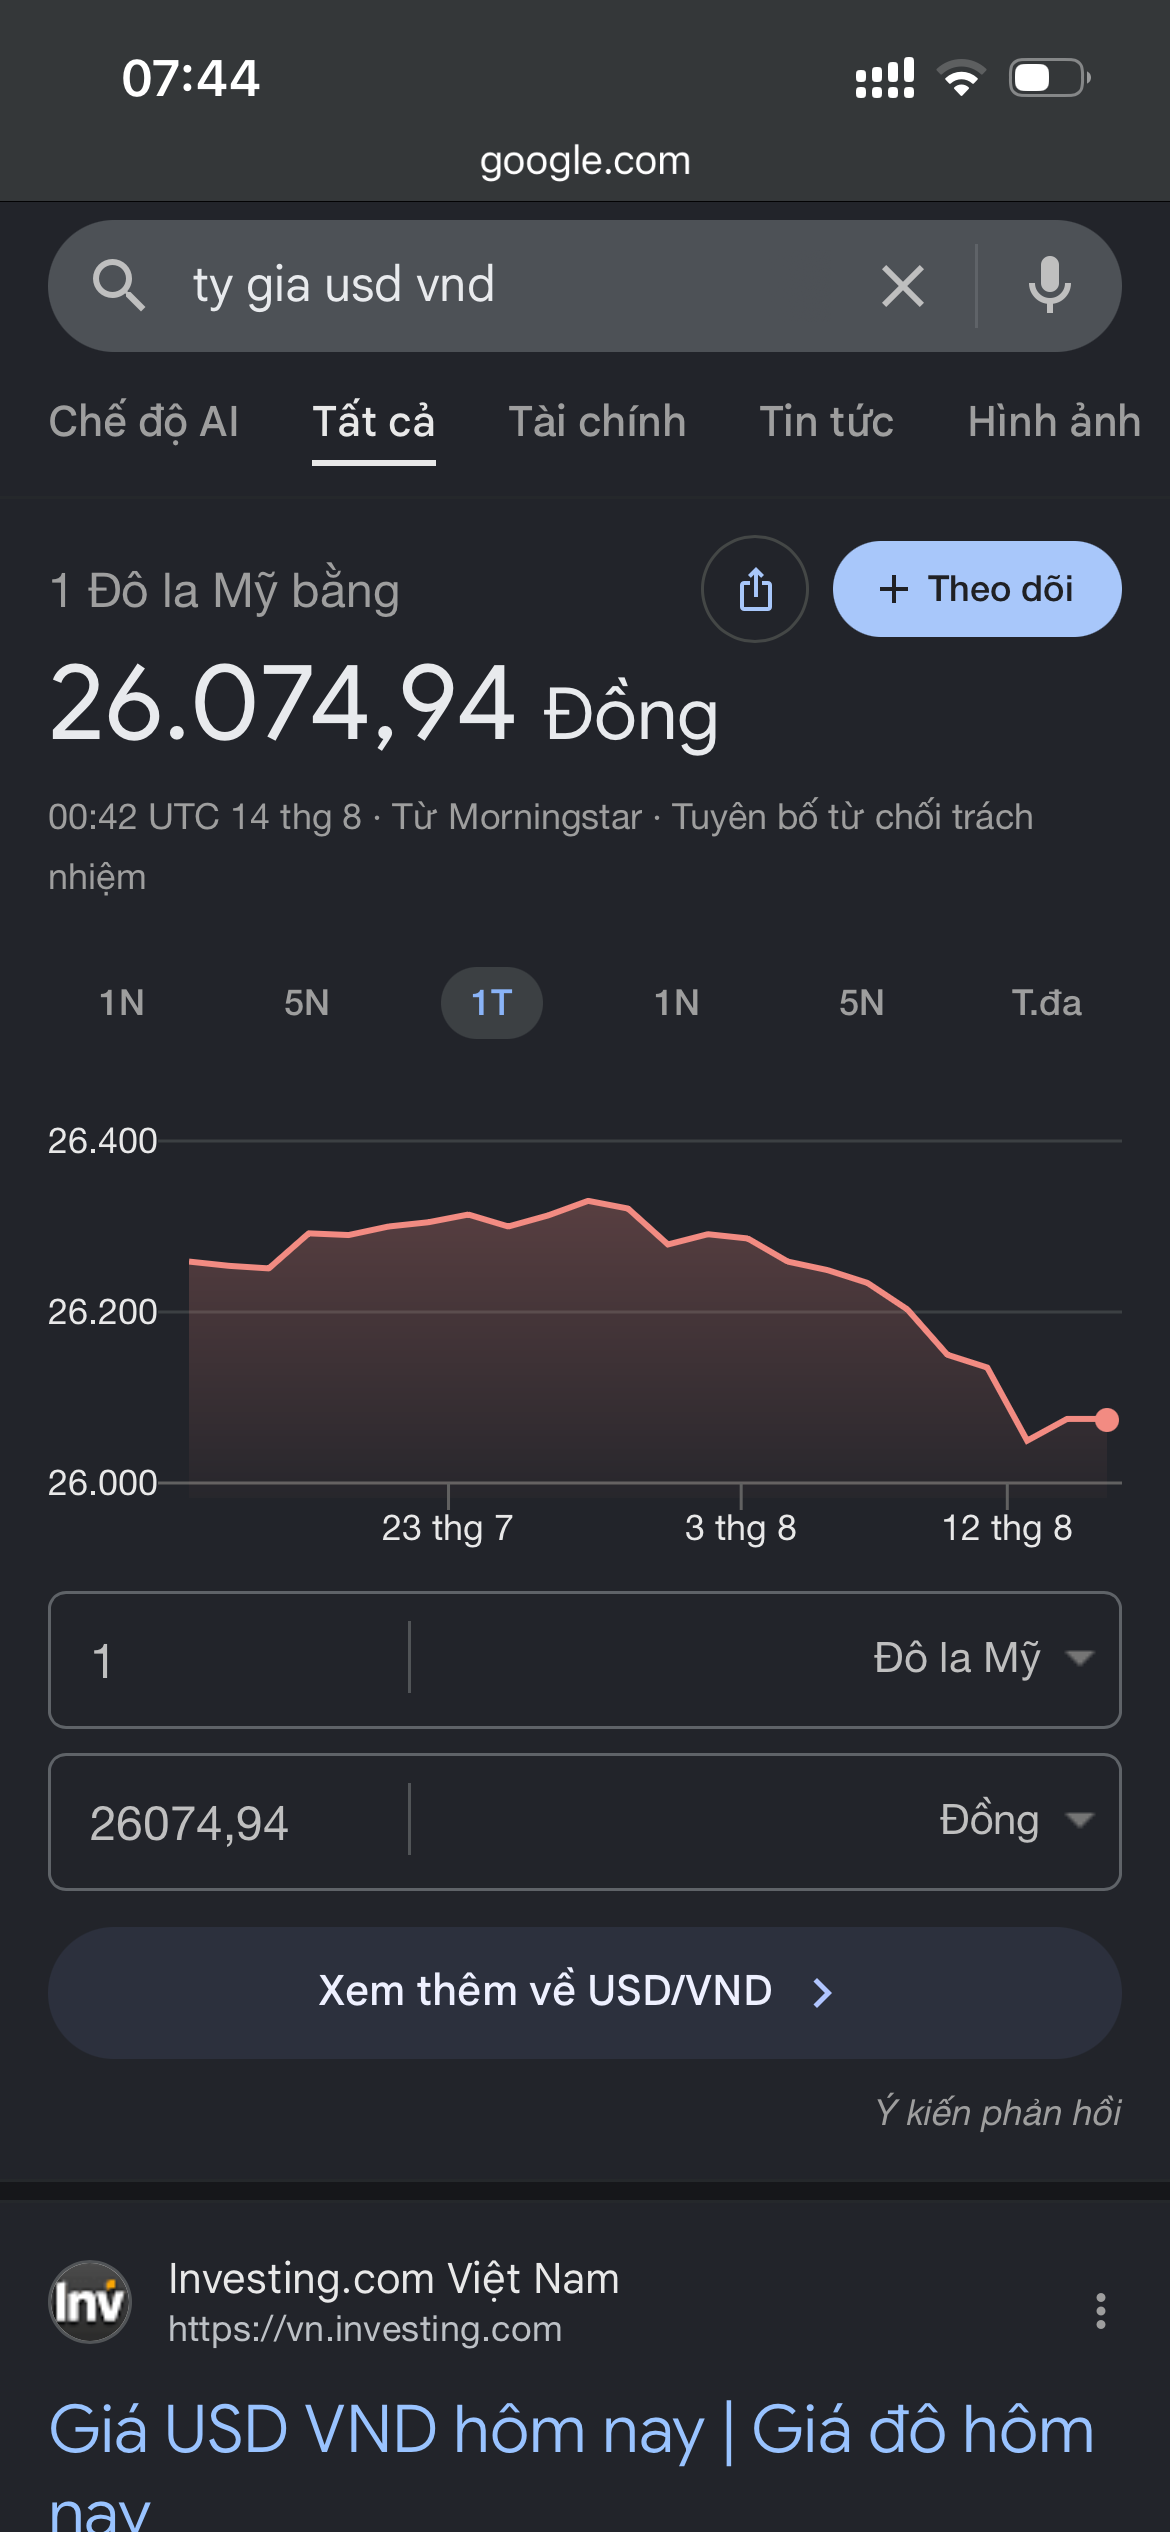This screenshot has width=1170, height=2532.
Task: Tap the latest data point on the chart
Action: point(1106,1420)
